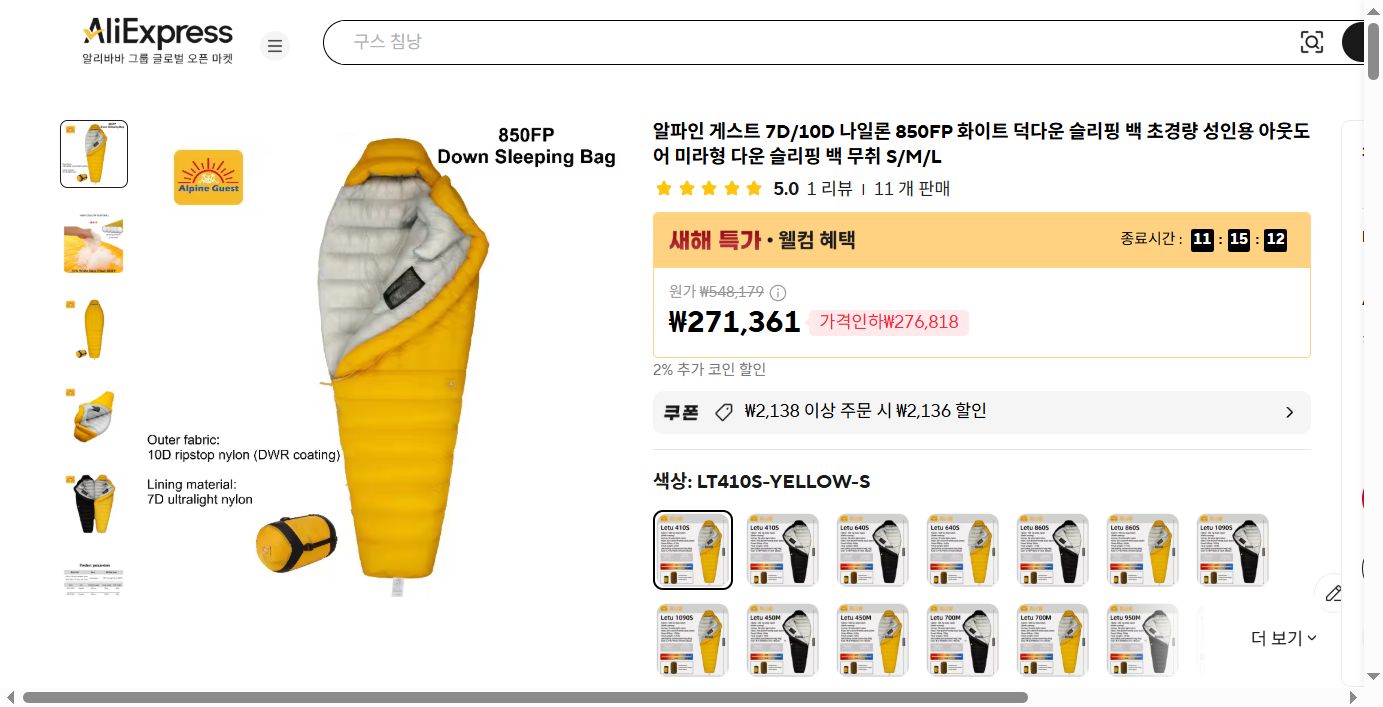The width and height of the screenshot is (1383, 707).
Task: Click the image search camera icon
Action: [x=1311, y=42]
